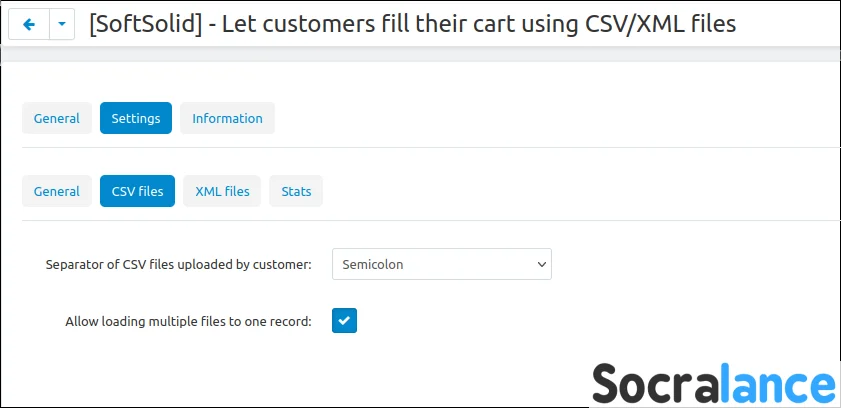Image resolution: width=841 pixels, height=408 pixels.
Task: Uncheck Allow loading multiple files checkbox
Action: point(344,321)
